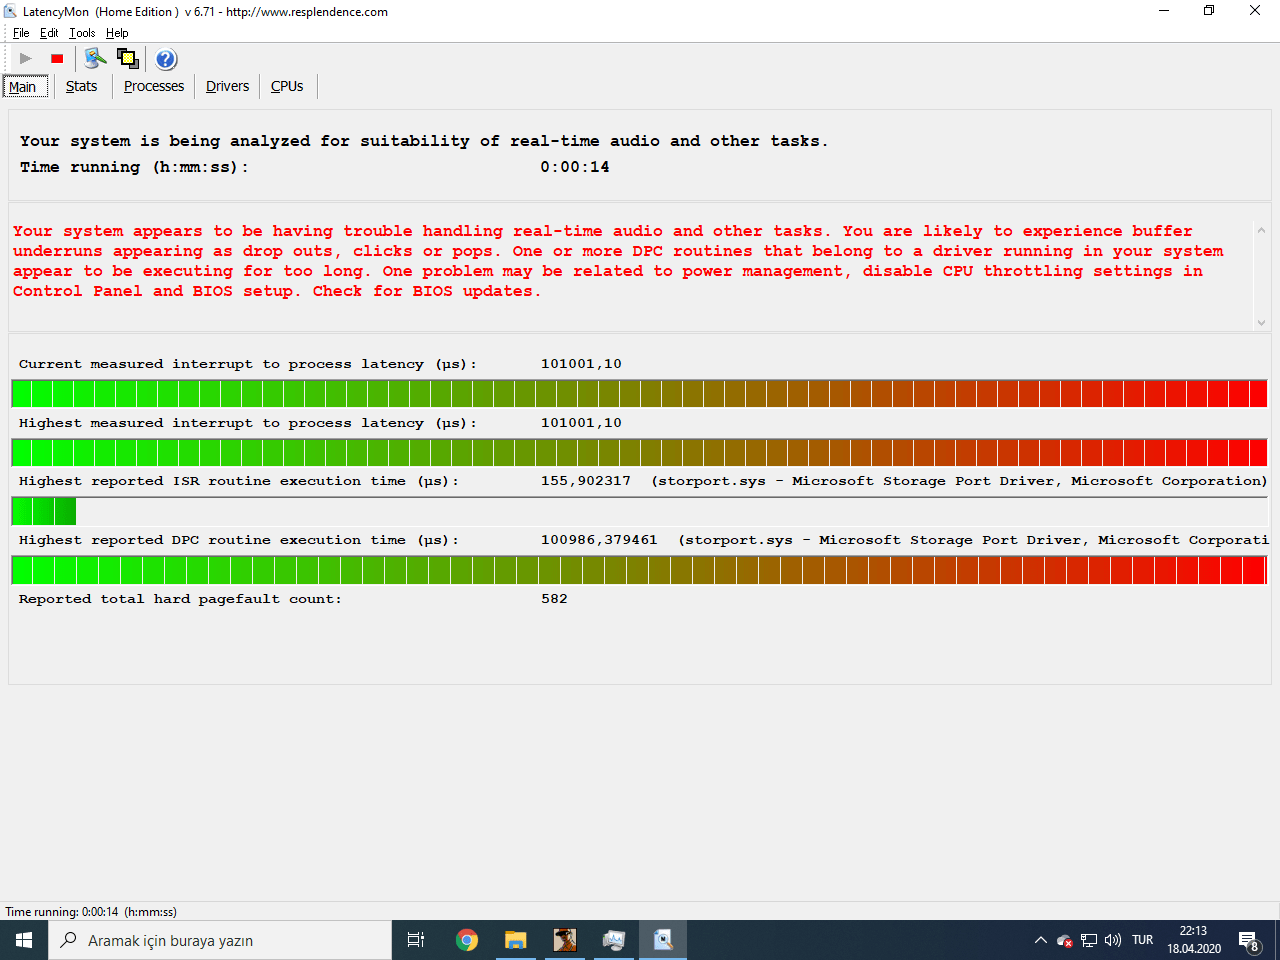
Task: Show hidden system tray icons
Action: 1040,940
